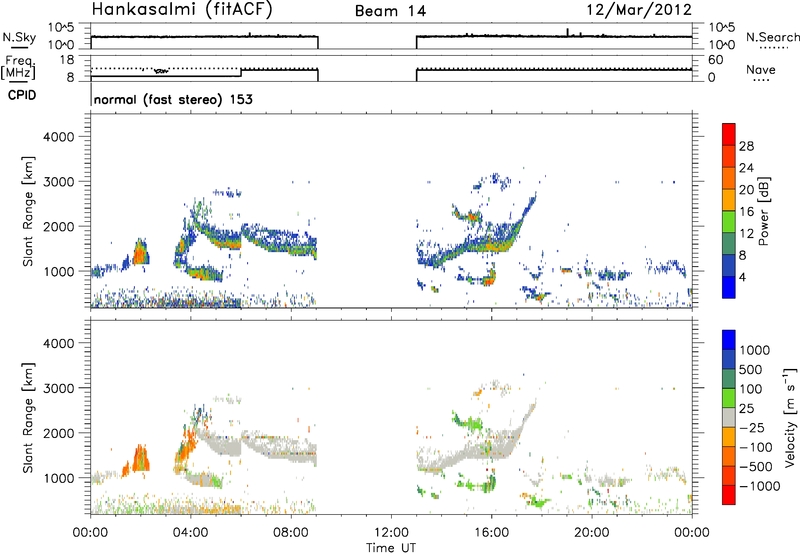Image resolution: width=800 pixels, height=554 pixels.
Task: Click the "-1000" label on the Velocity colorbar
Action: point(760,486)
